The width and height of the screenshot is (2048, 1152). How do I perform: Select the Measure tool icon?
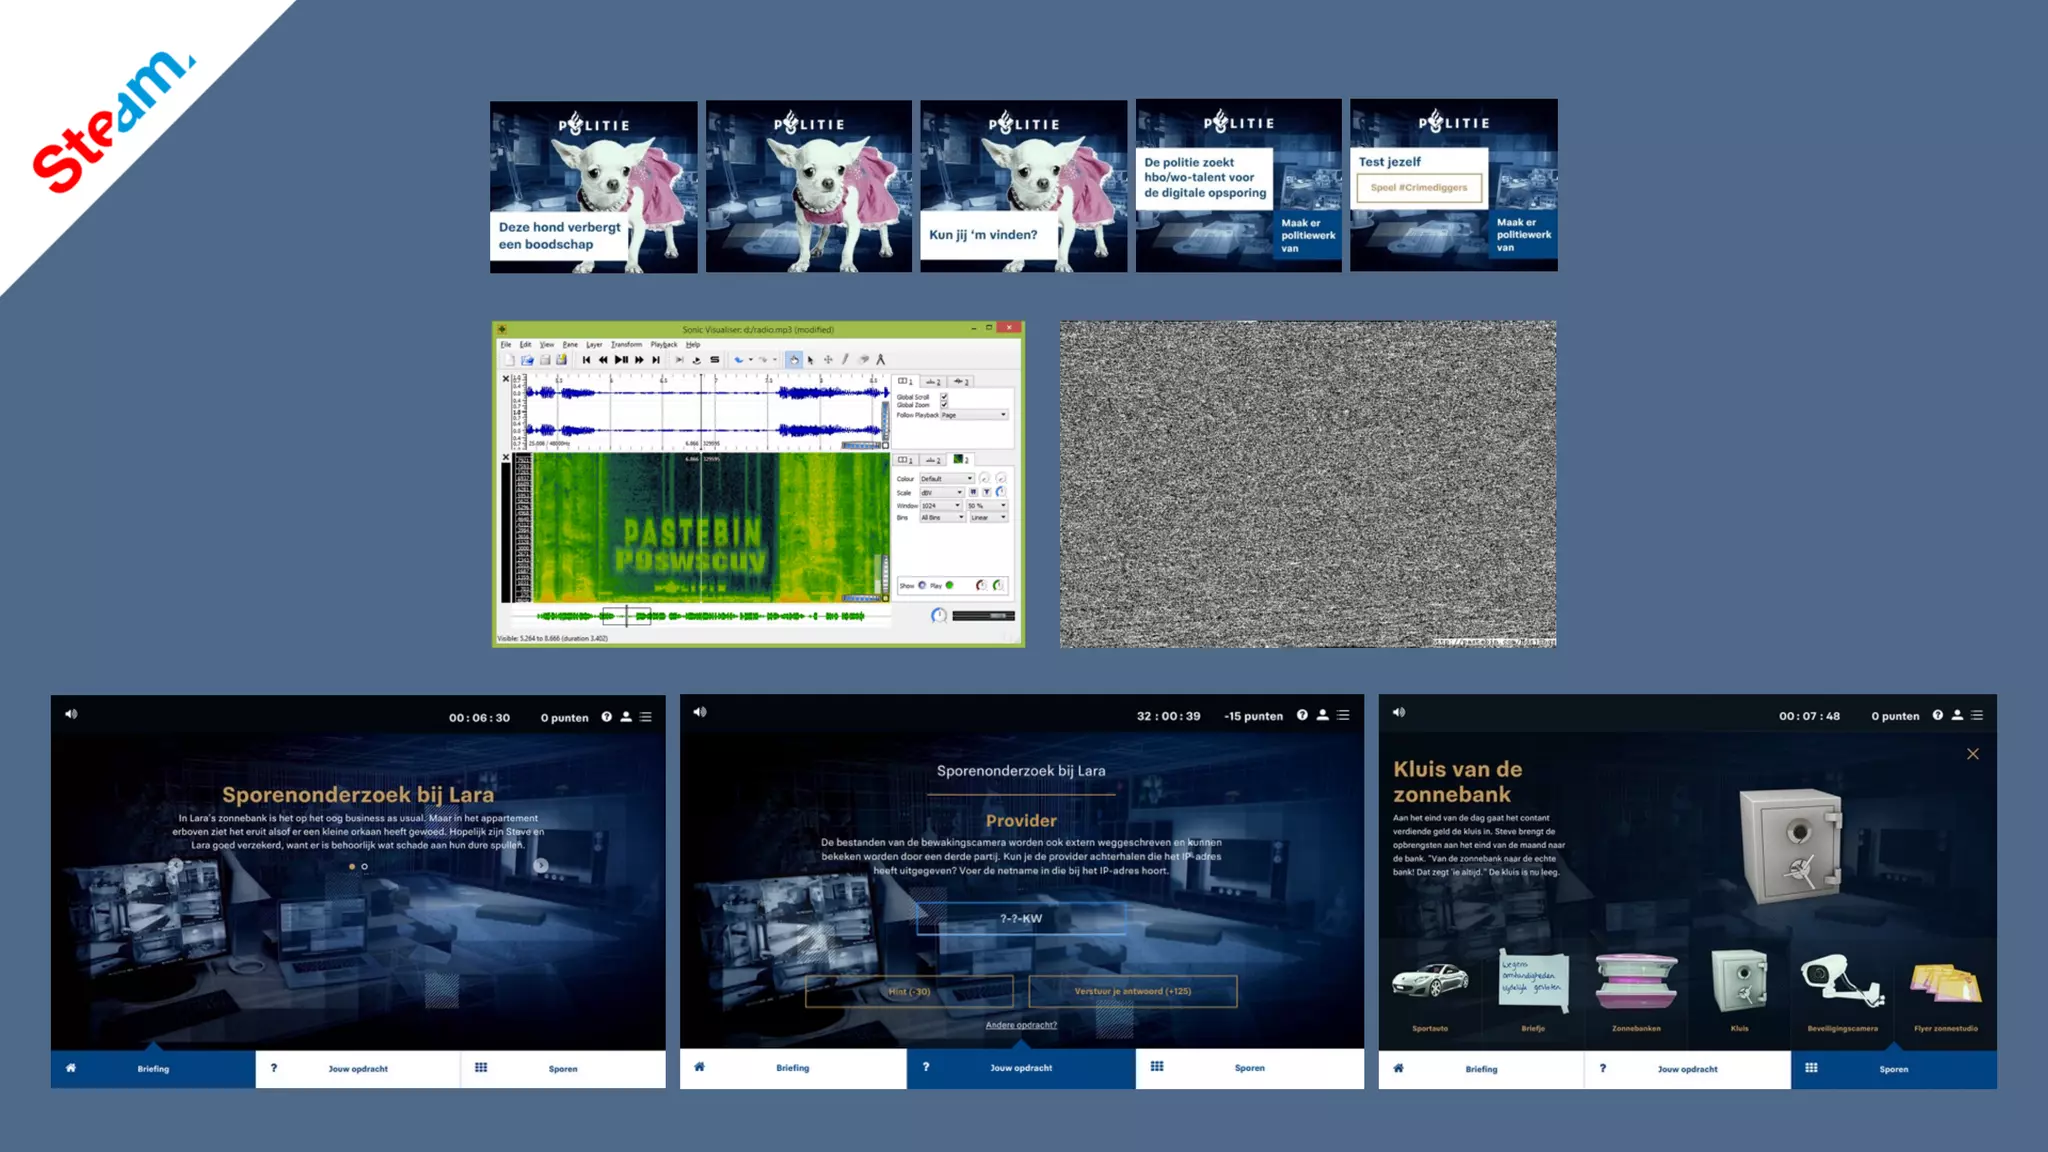pos(880,360)
